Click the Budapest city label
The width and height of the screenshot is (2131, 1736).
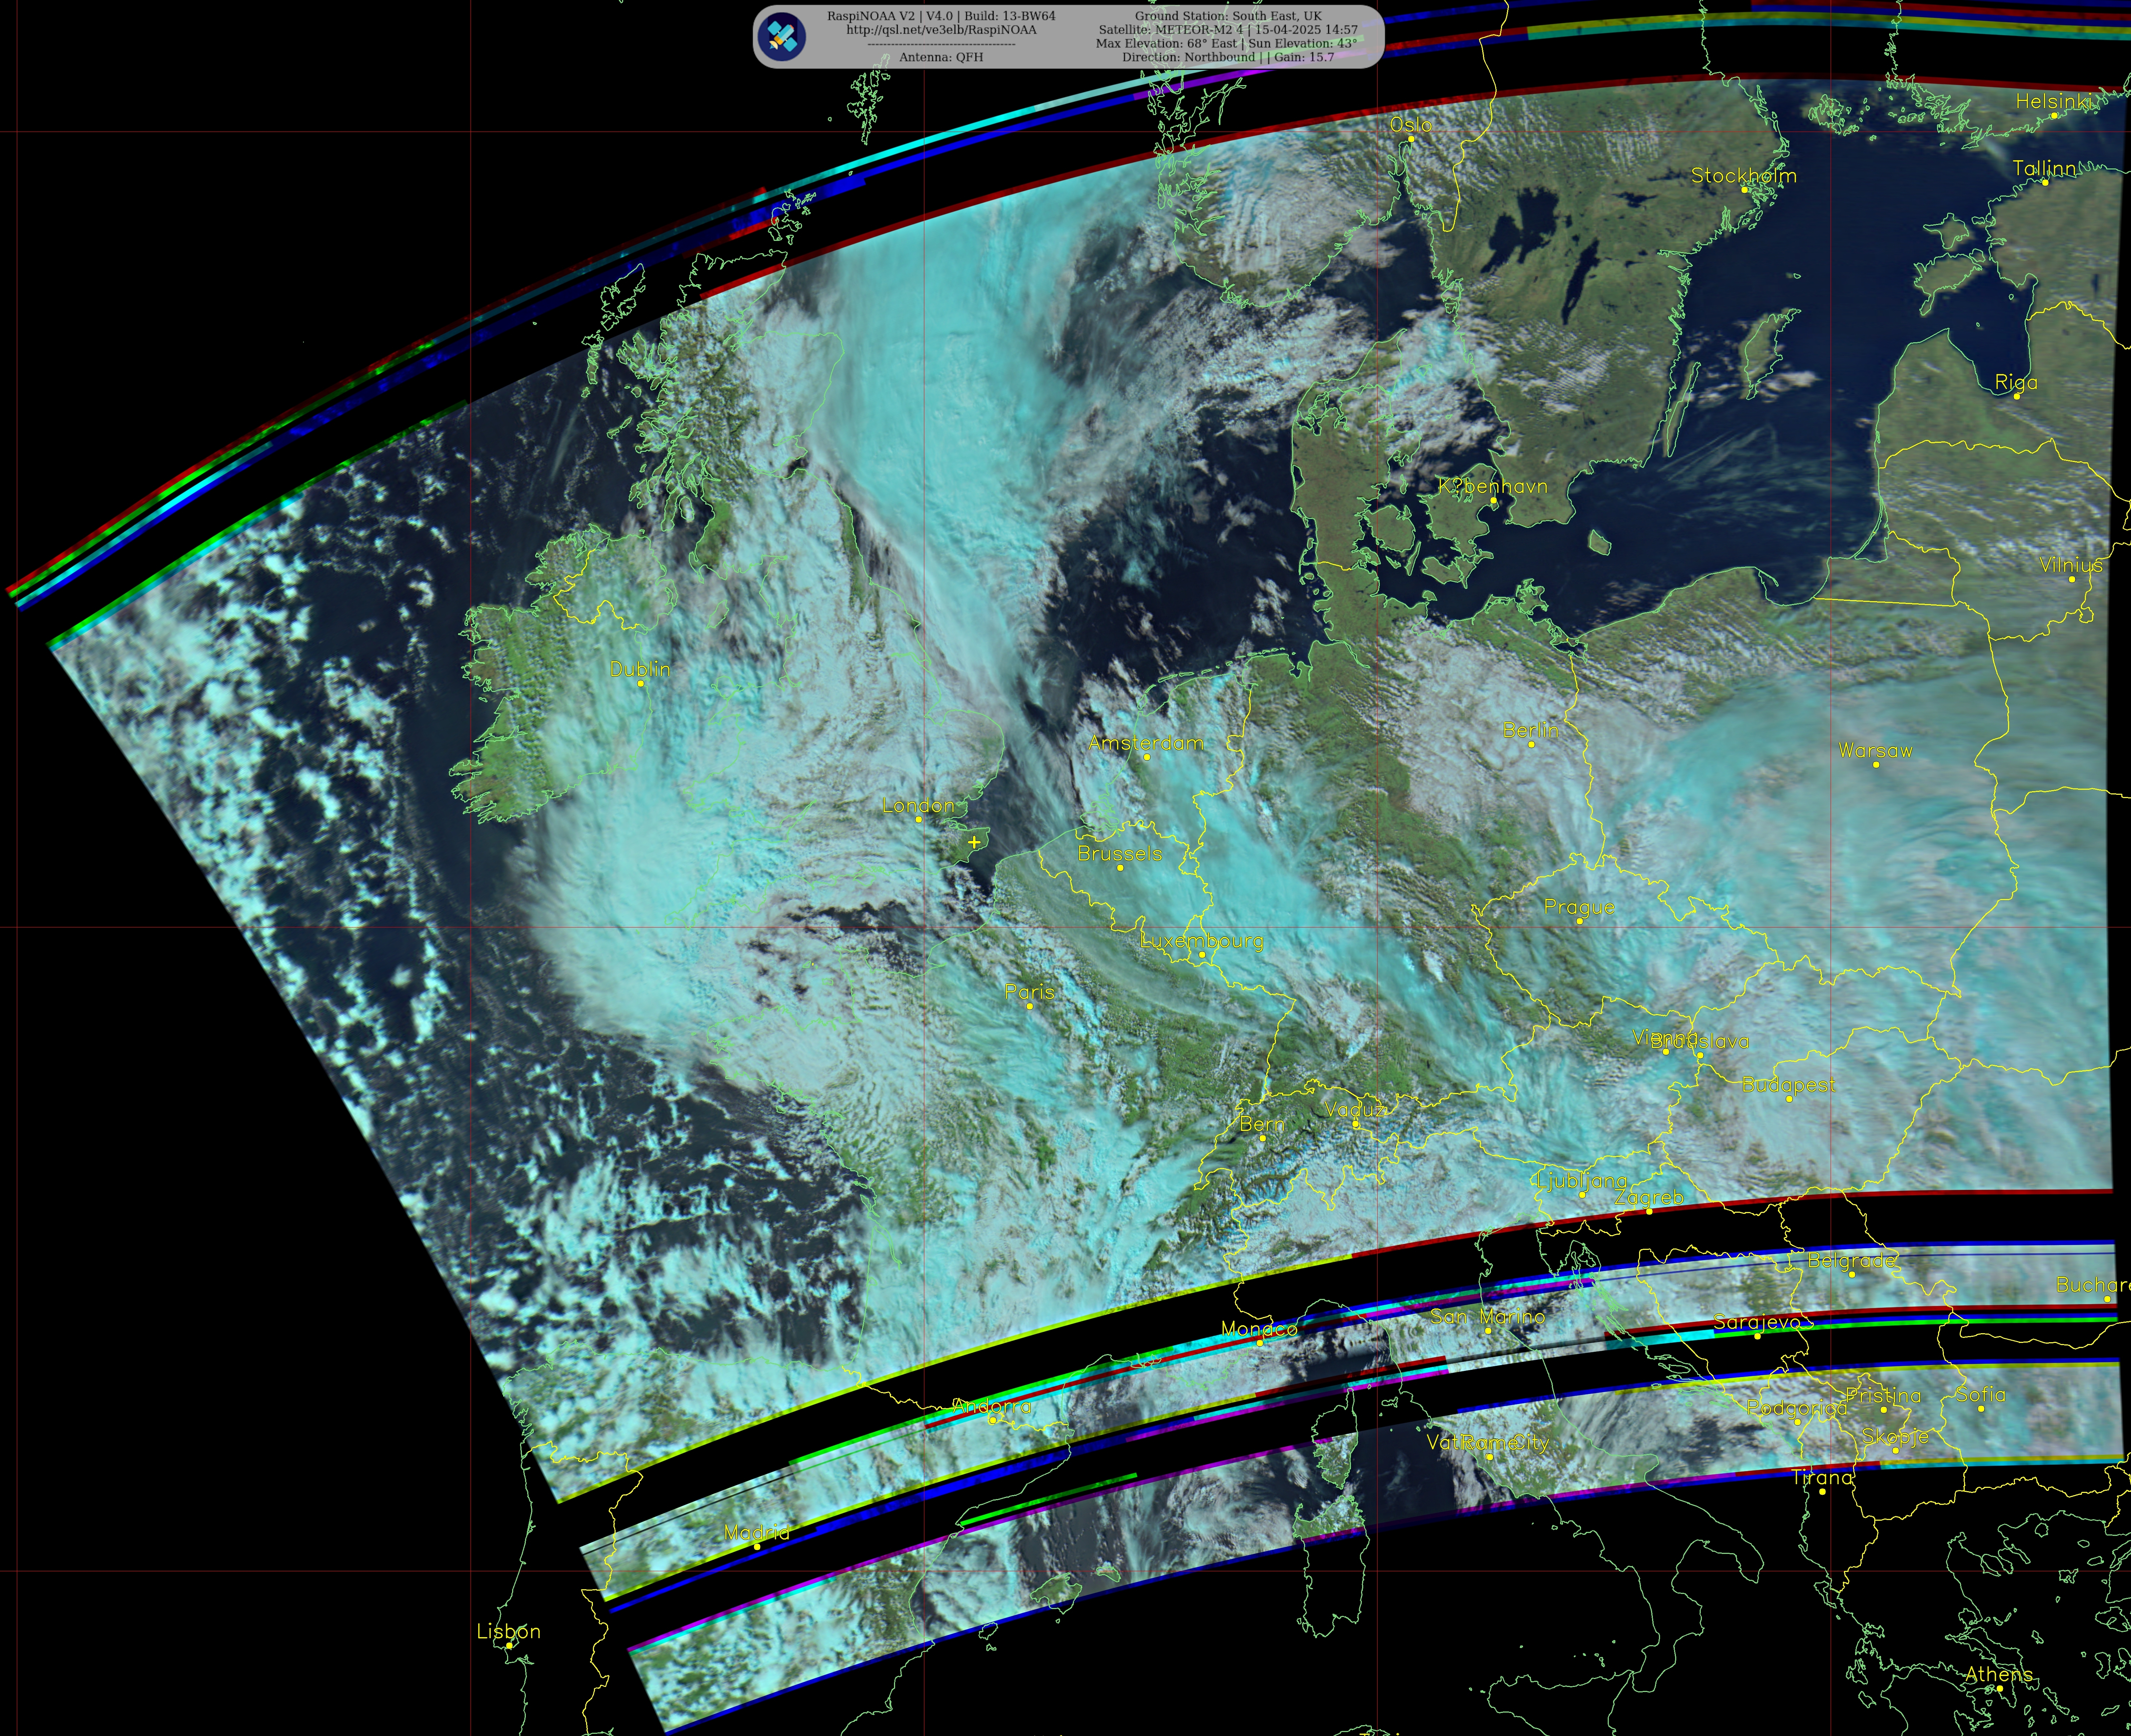1789,1085
